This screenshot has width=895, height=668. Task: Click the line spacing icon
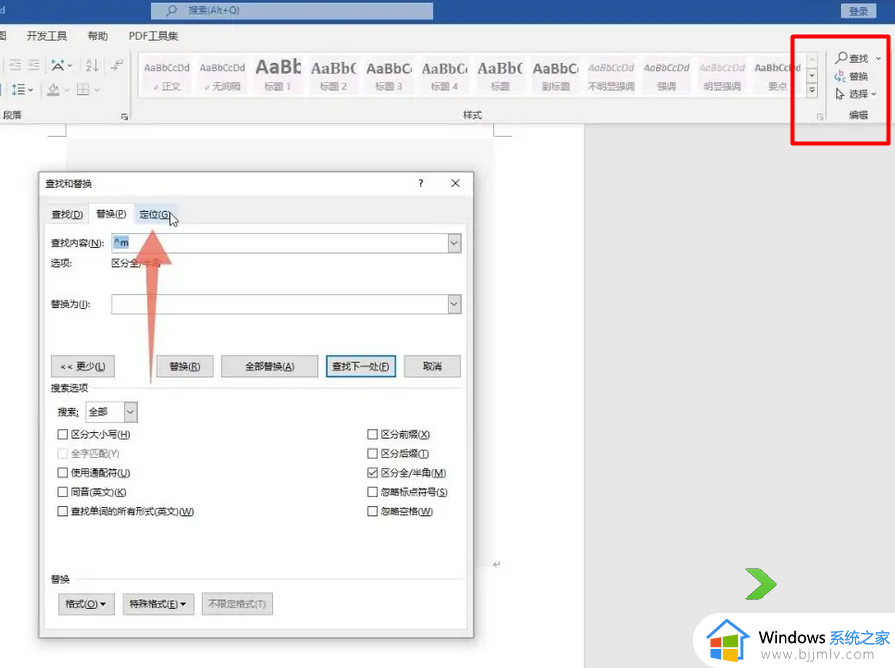pos(18,90)
